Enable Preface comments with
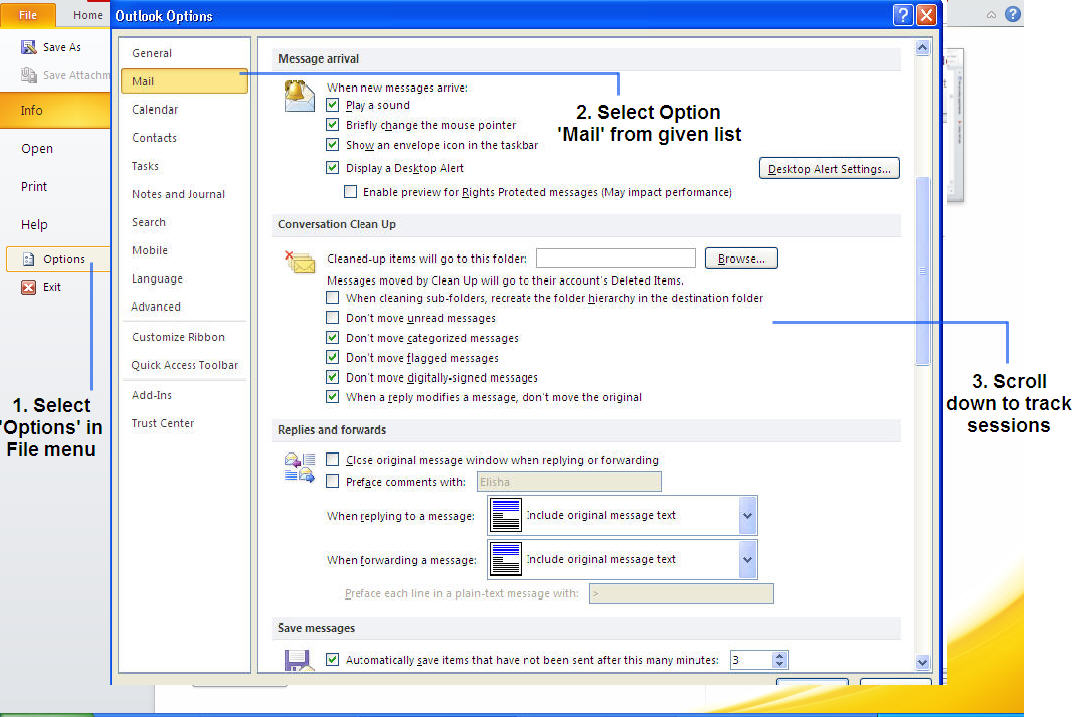 coord(333,482)
